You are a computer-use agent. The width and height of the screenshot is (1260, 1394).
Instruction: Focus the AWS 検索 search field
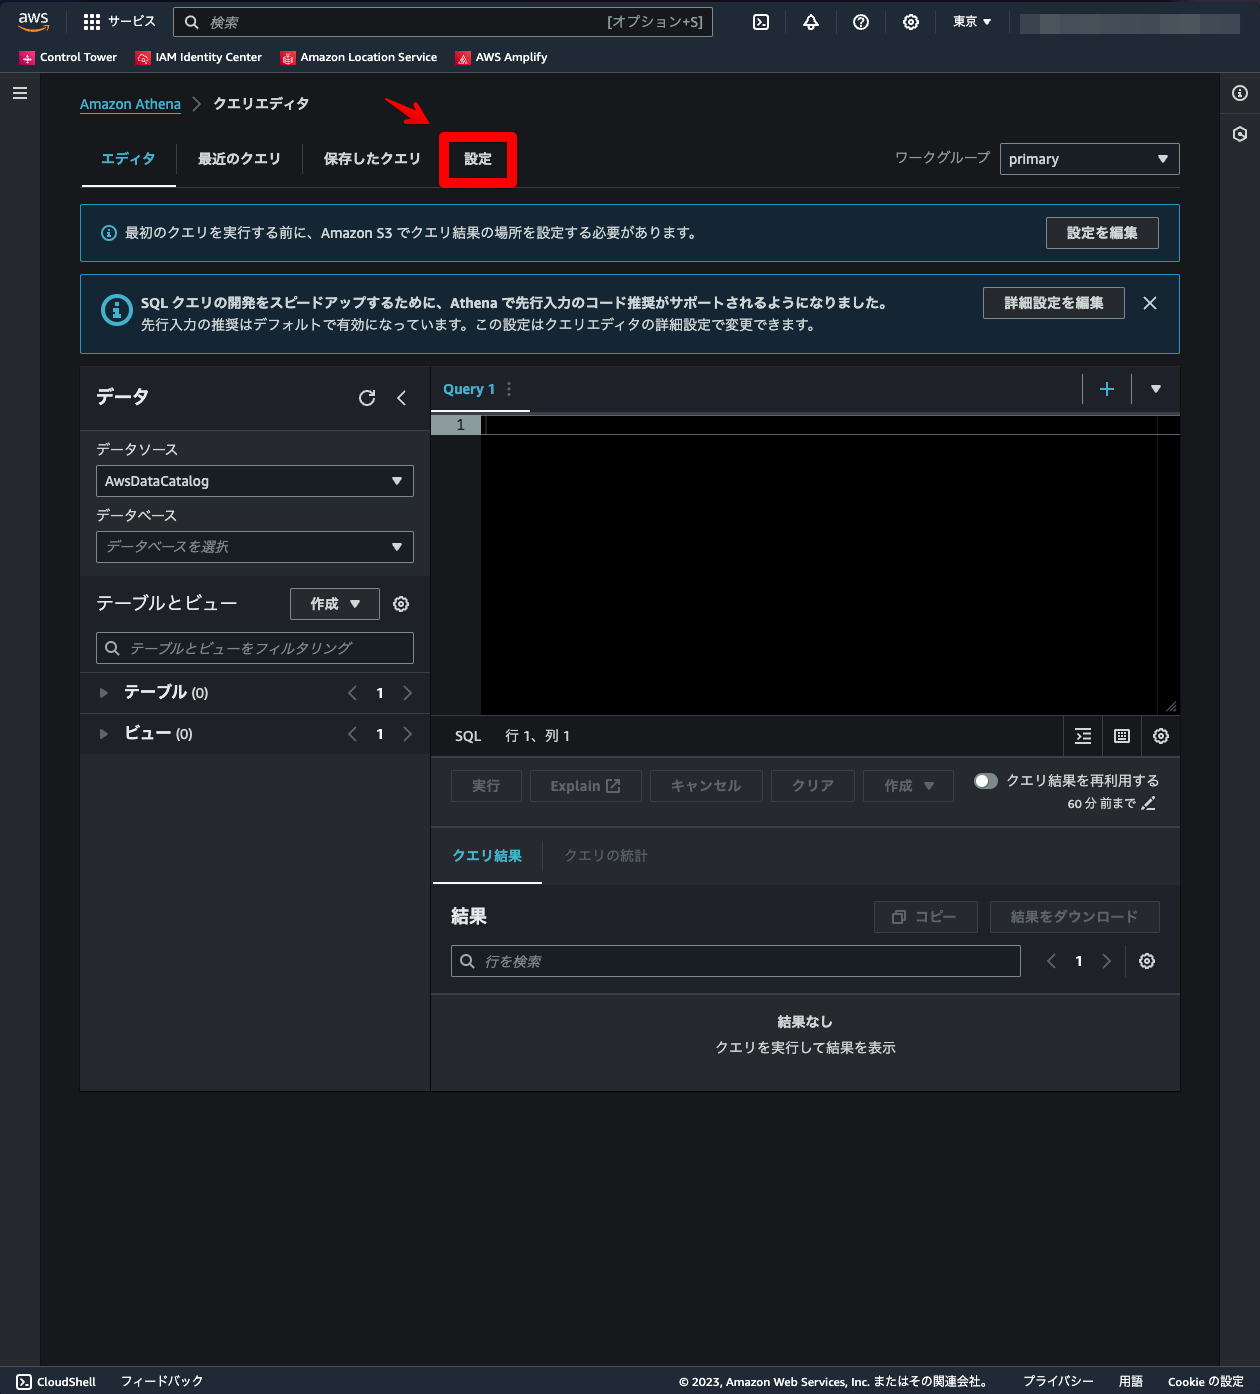point(443,22)
